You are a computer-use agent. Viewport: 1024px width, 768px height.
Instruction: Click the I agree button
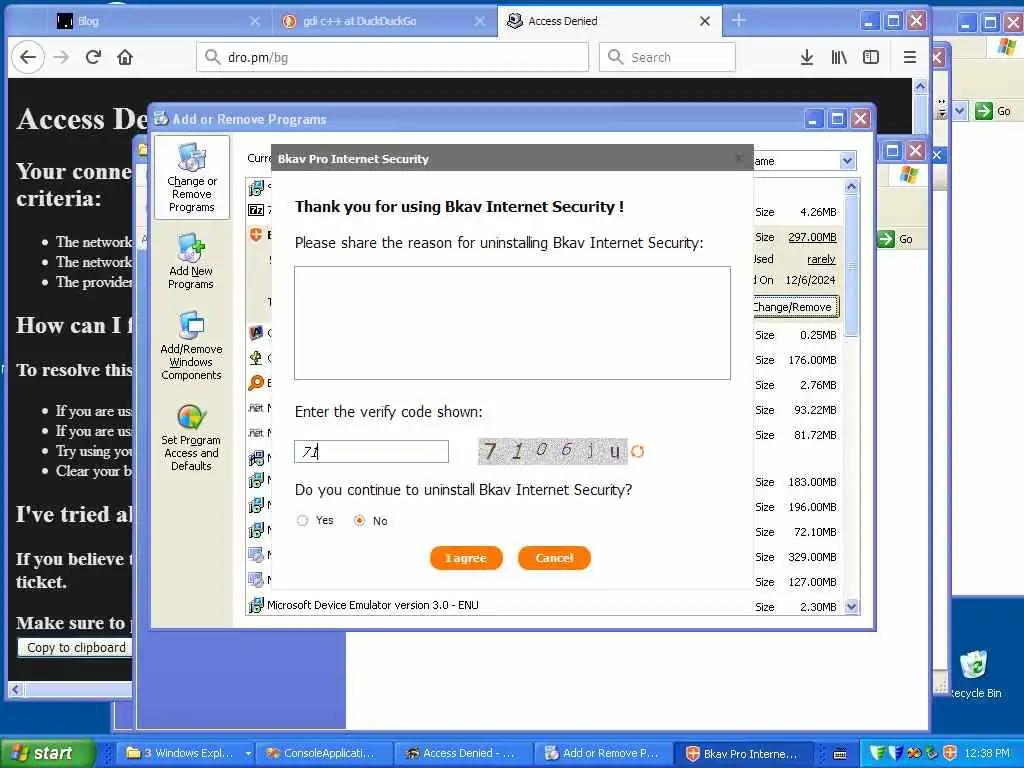(466, 558)
